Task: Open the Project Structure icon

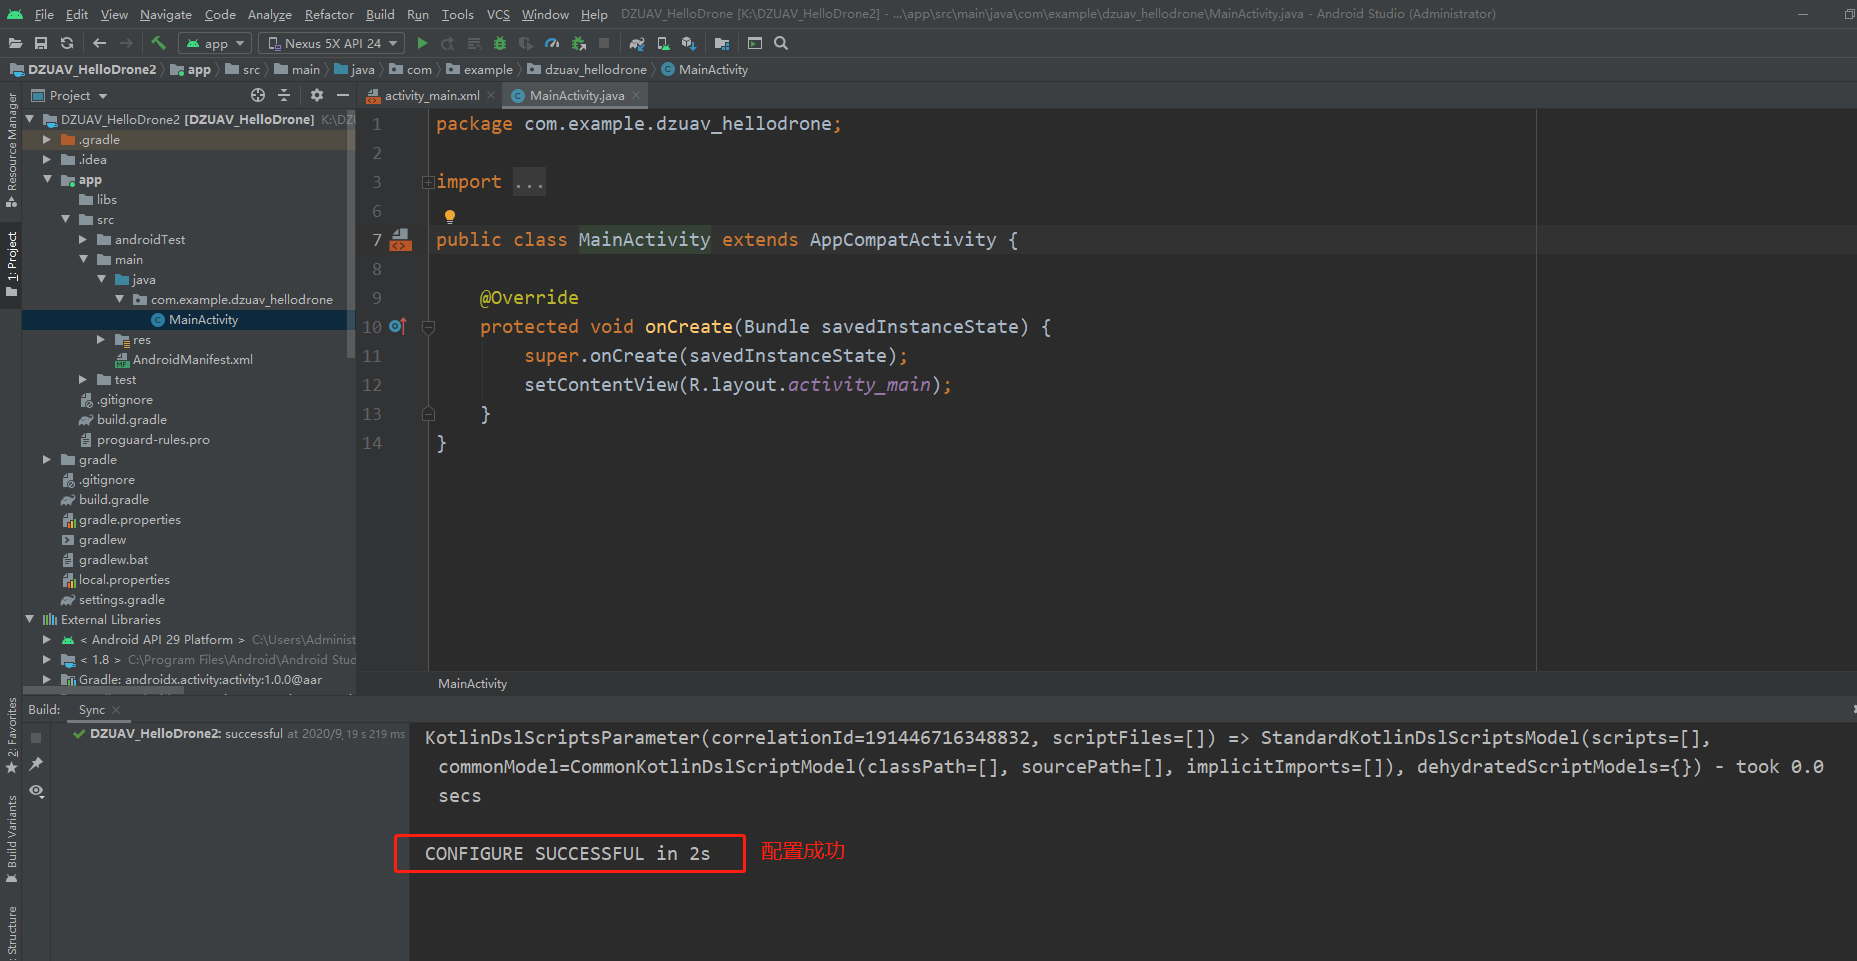Action: (x=722, y=43)
